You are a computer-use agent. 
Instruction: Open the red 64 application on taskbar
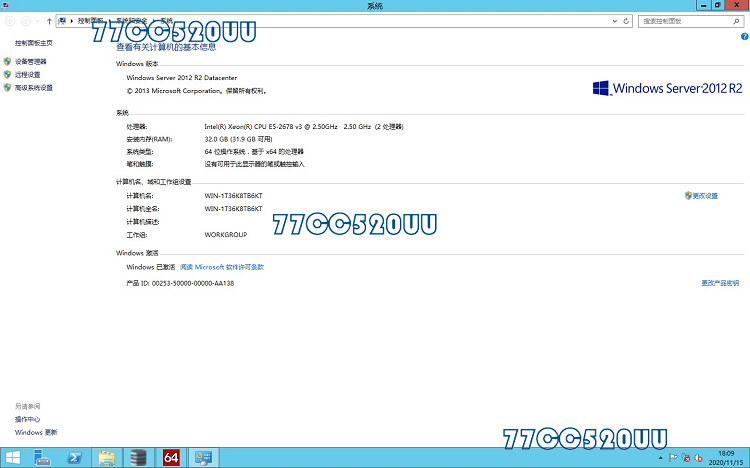171,458
